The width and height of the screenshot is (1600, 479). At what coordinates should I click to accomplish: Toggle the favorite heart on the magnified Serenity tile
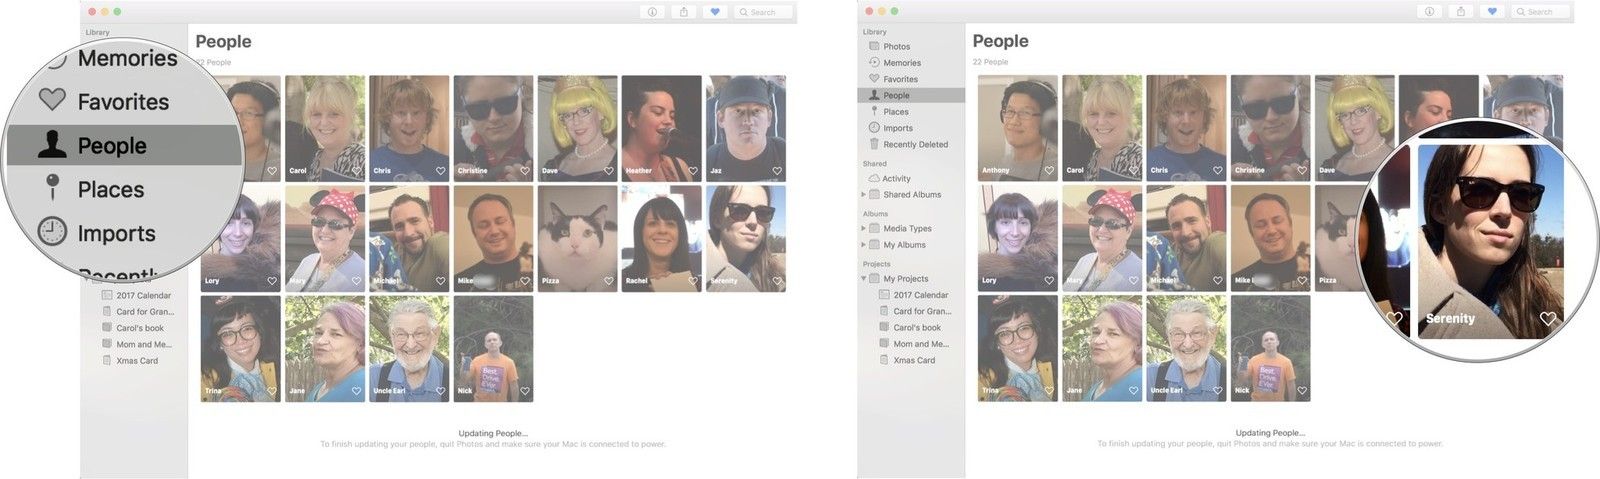pyautogui.click(x=1548, y=319)
